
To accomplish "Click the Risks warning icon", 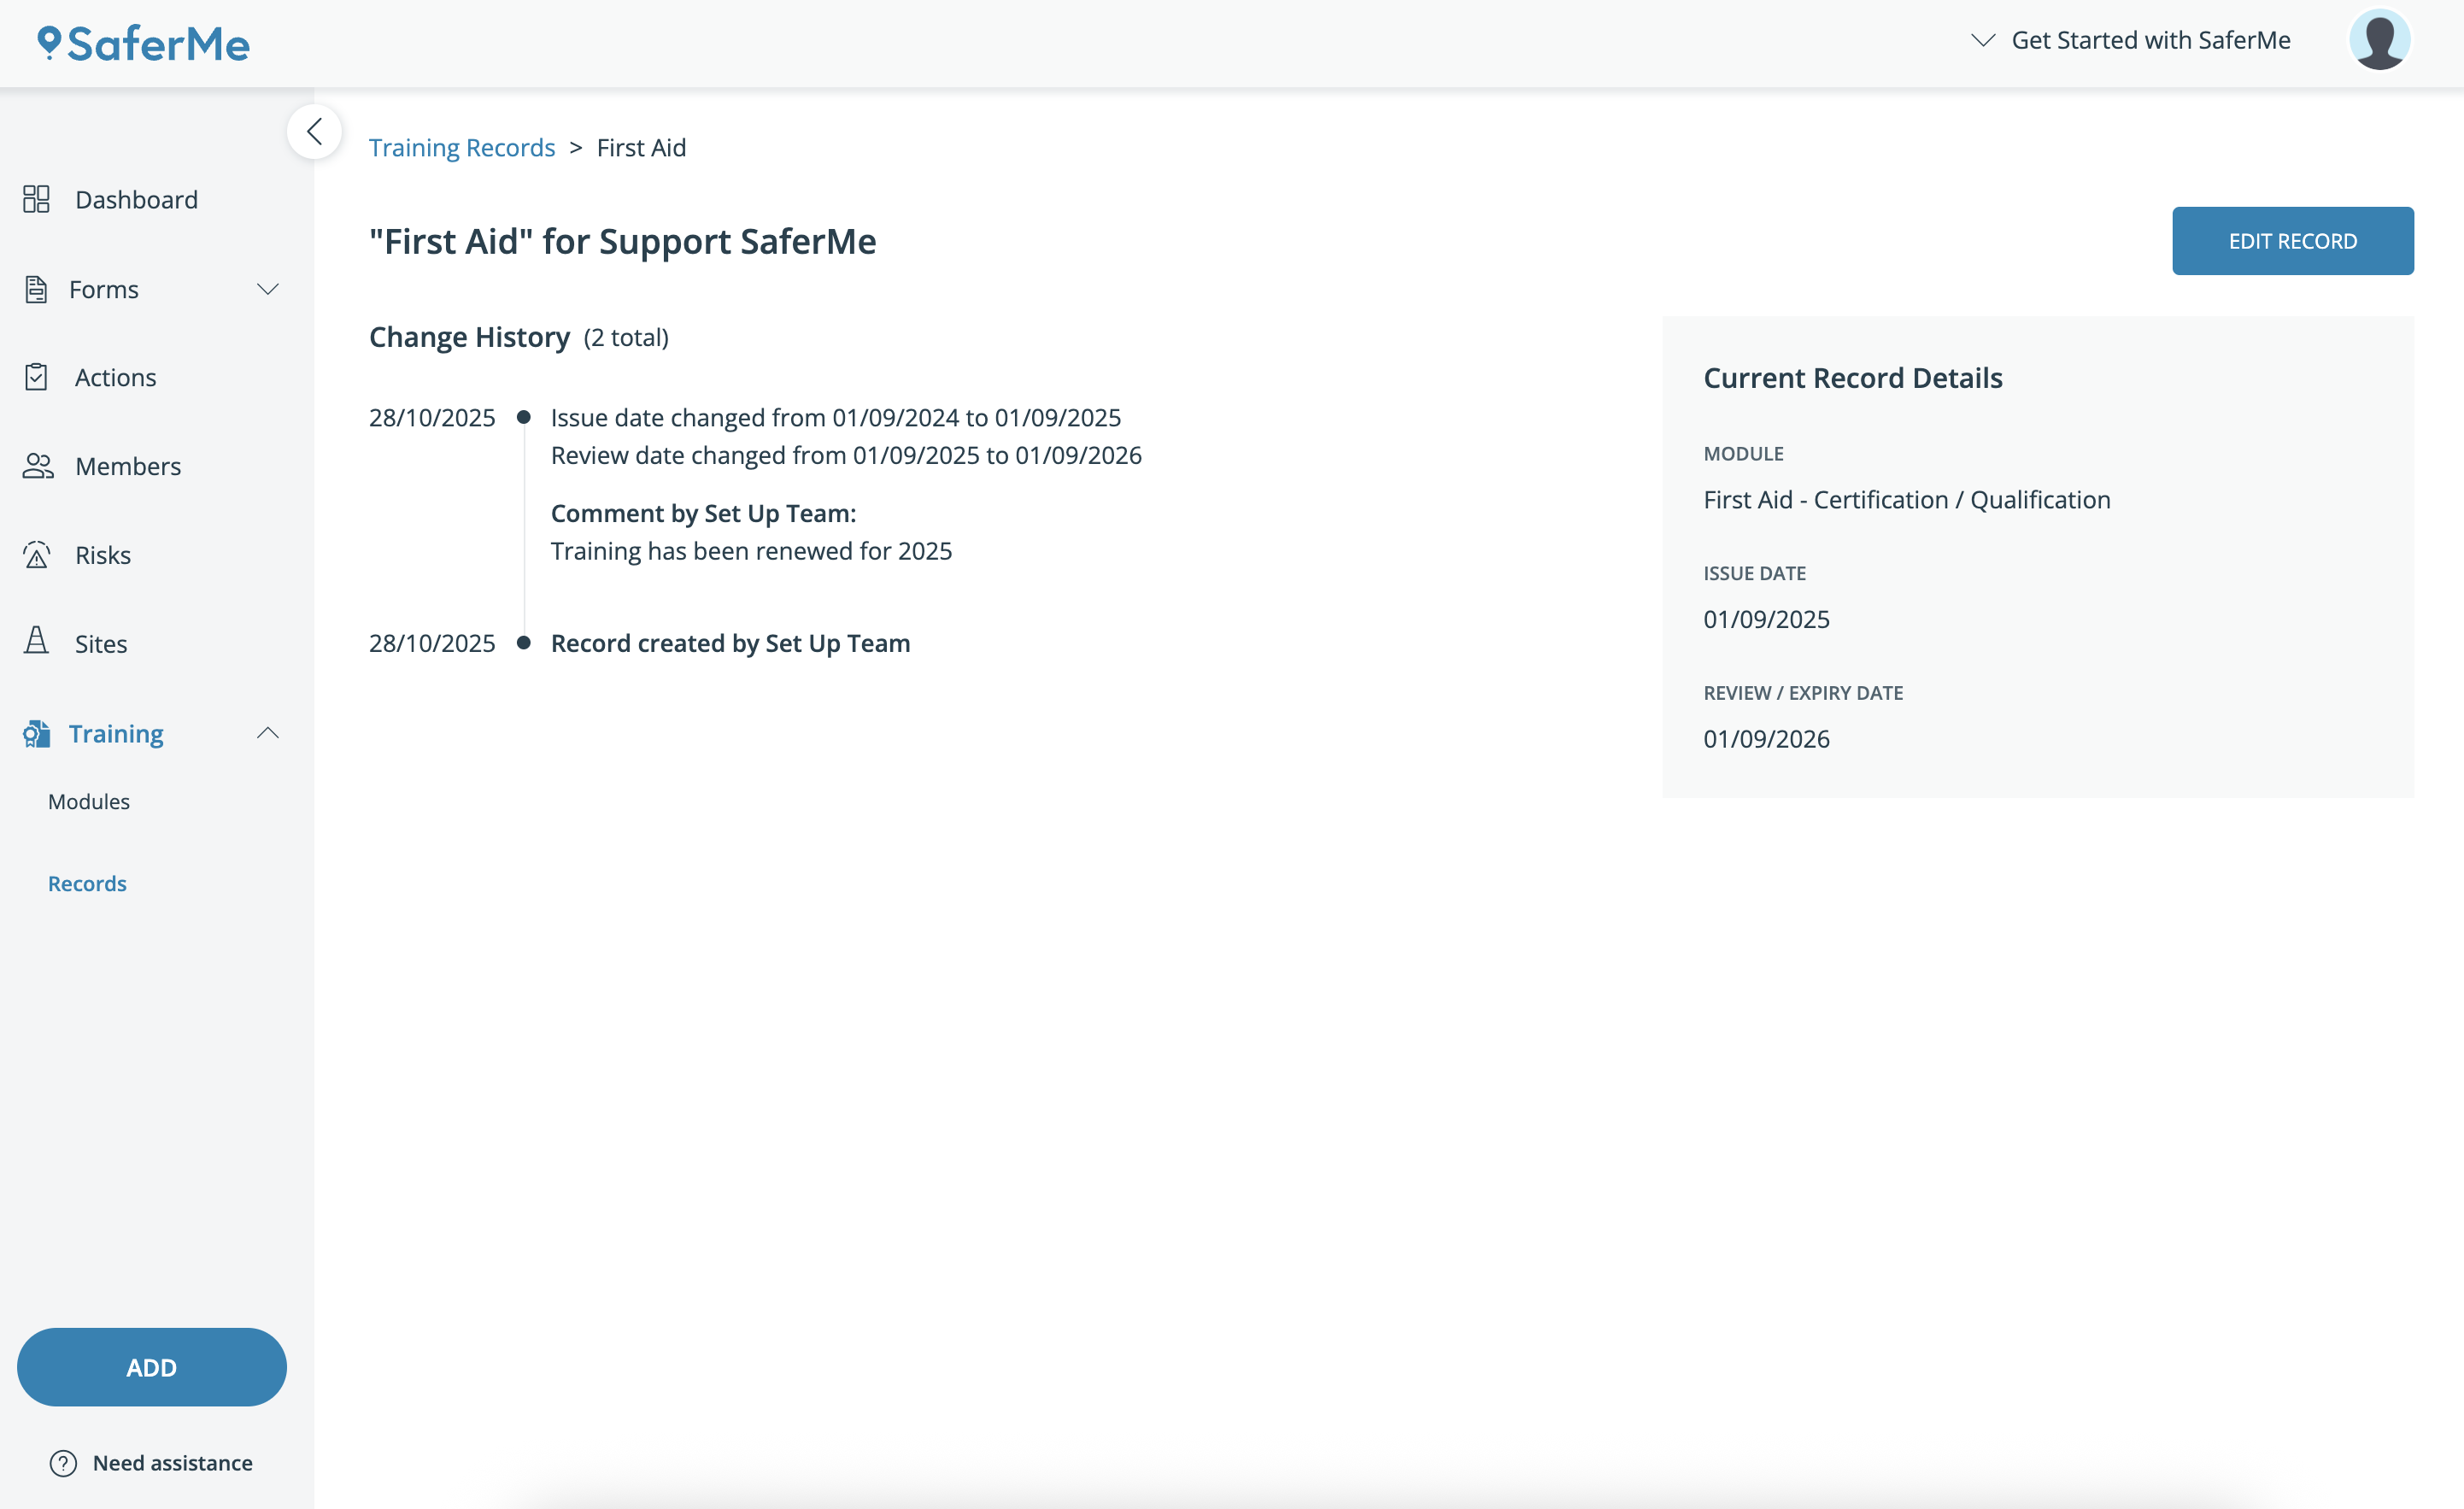I will click(37, 555).
